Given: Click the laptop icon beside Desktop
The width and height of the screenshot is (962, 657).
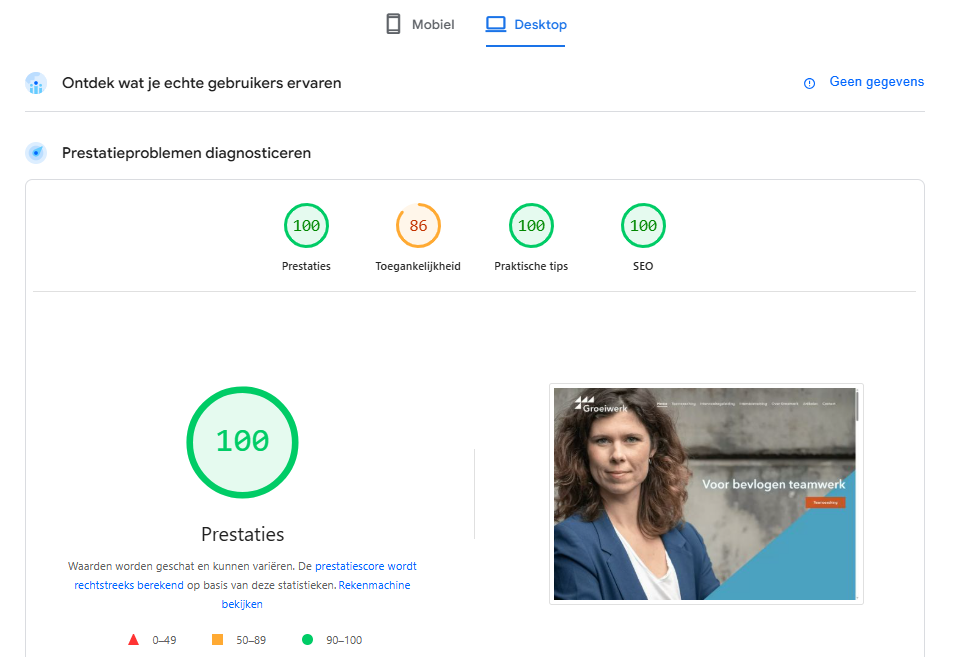Looking at the screenshot, I should tap(496, 24).
